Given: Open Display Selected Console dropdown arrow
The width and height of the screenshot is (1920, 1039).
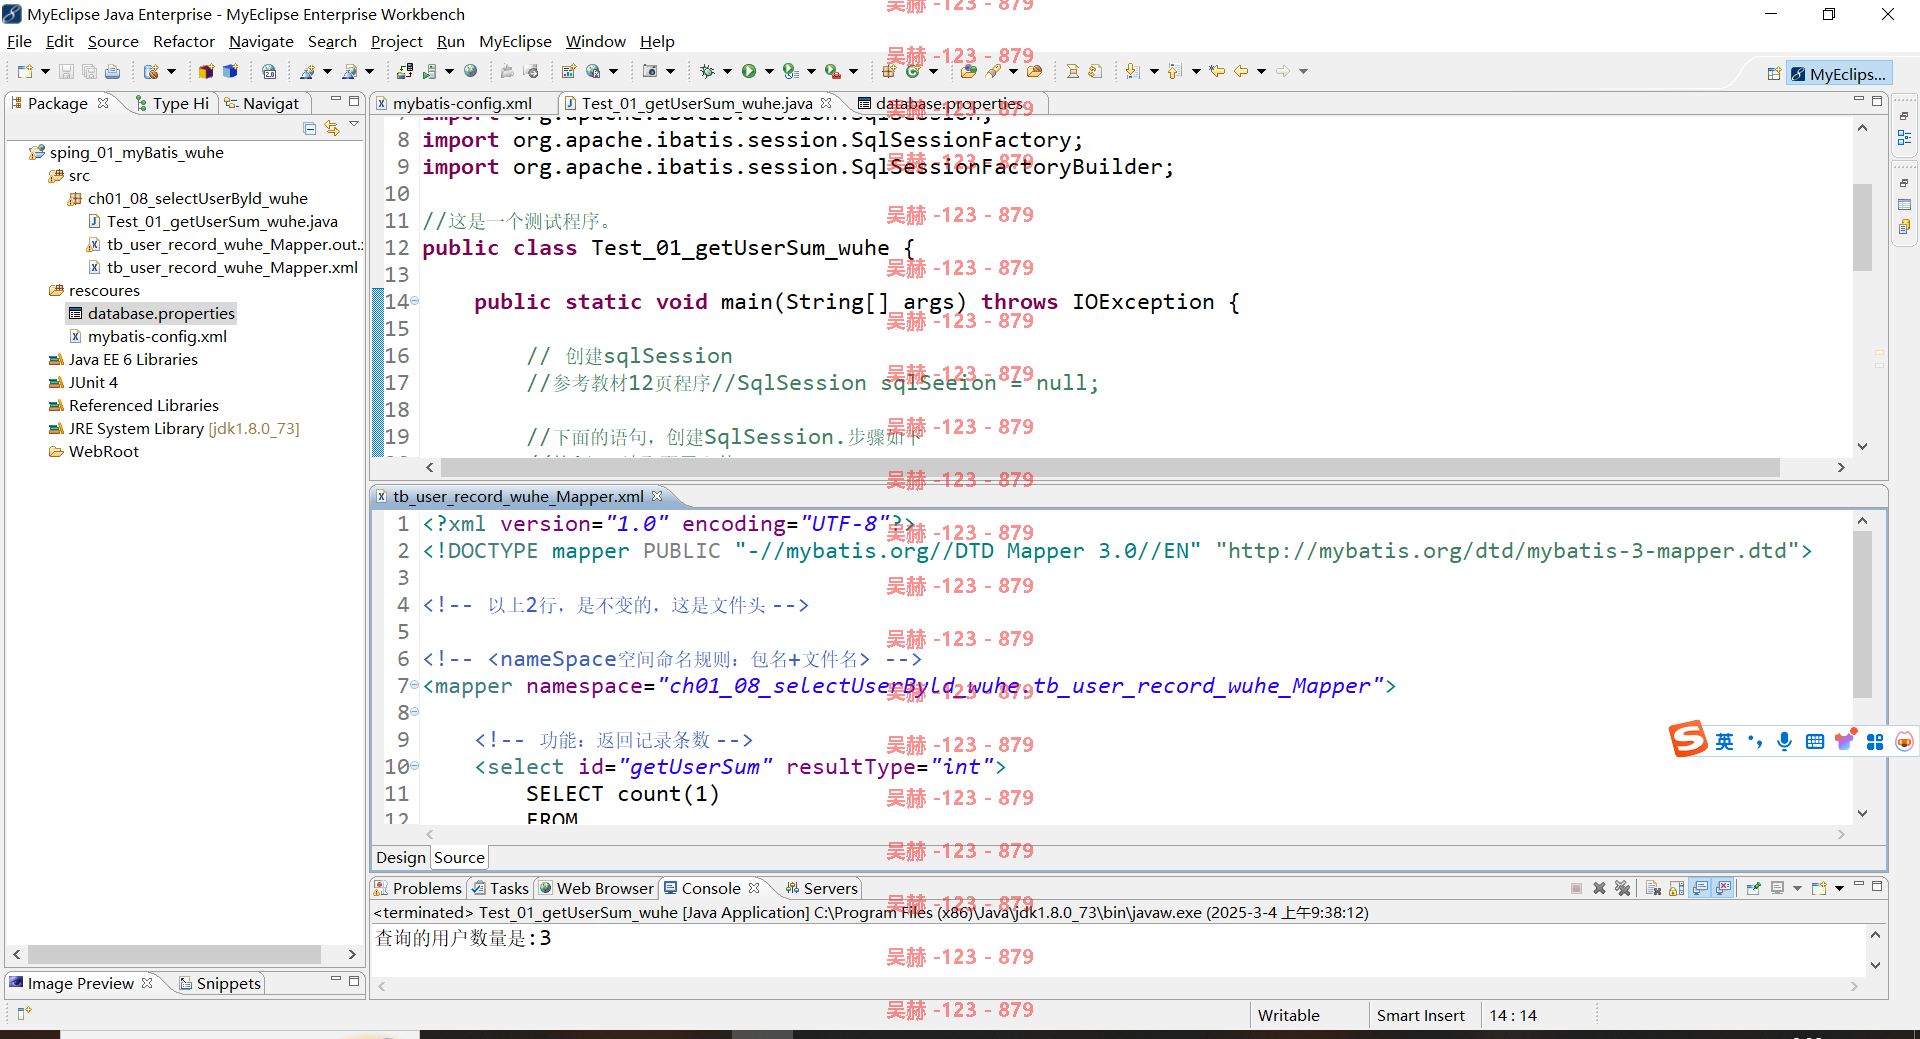Looking at the screenshot, I should [x=1797, y=888].
